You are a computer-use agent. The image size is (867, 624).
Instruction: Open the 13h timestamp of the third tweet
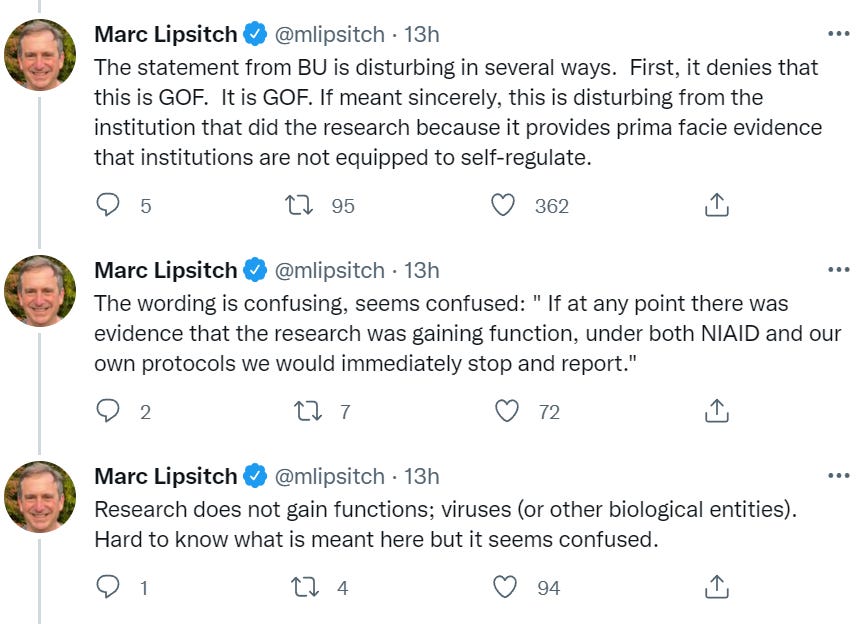421,476
